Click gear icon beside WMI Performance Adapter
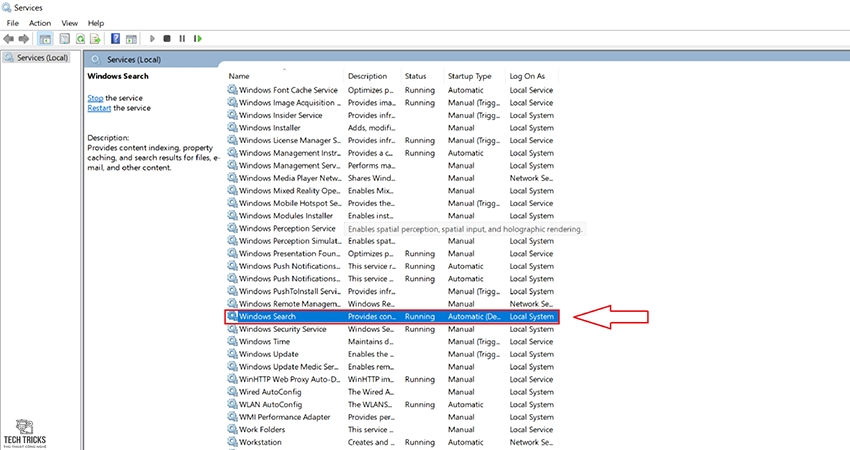The width and height of the screenshot is (850, 450). pyautogui.click(x=233, y=417)
